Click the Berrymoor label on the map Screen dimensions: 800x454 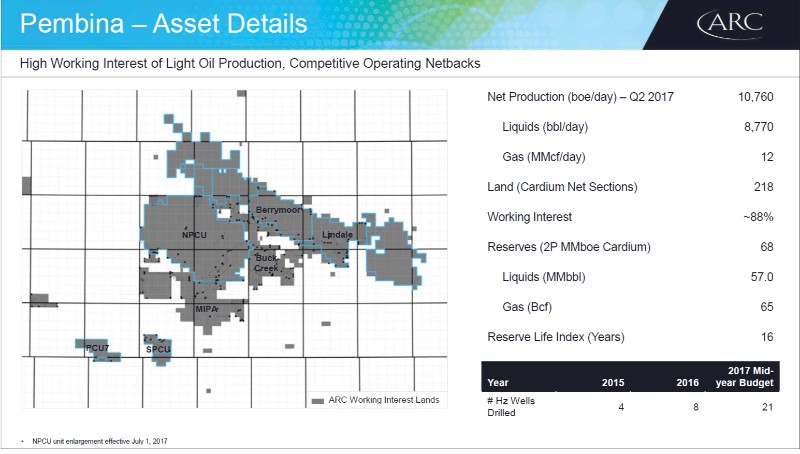click(279, 210)
